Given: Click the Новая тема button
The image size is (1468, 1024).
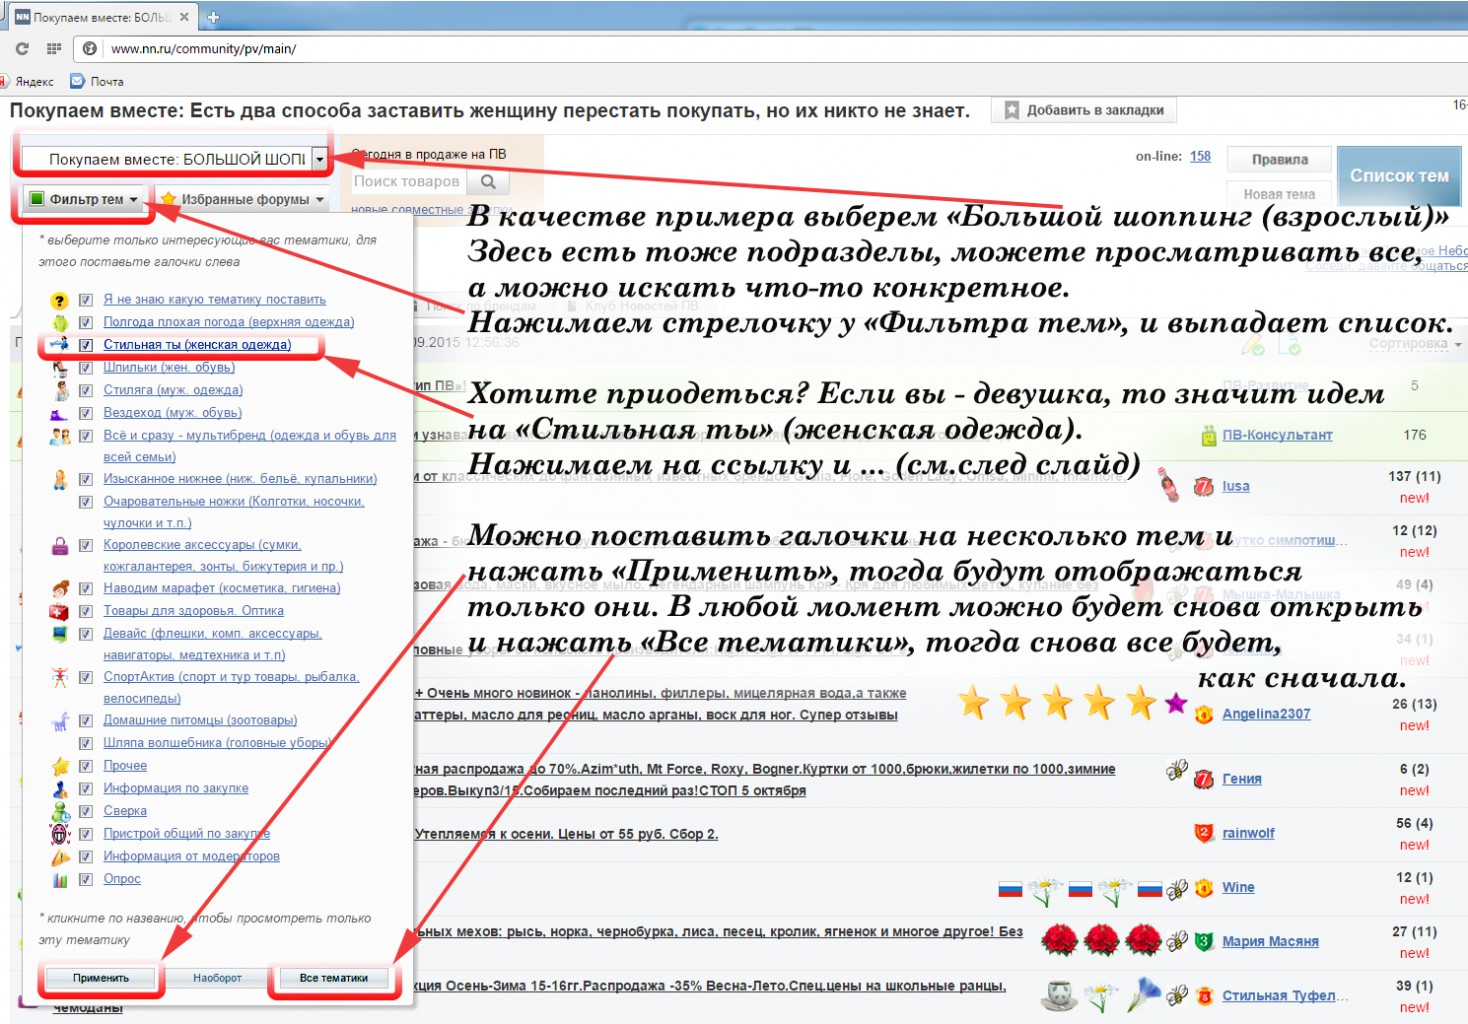Looking at the screenshot, I should [1280, 194].
